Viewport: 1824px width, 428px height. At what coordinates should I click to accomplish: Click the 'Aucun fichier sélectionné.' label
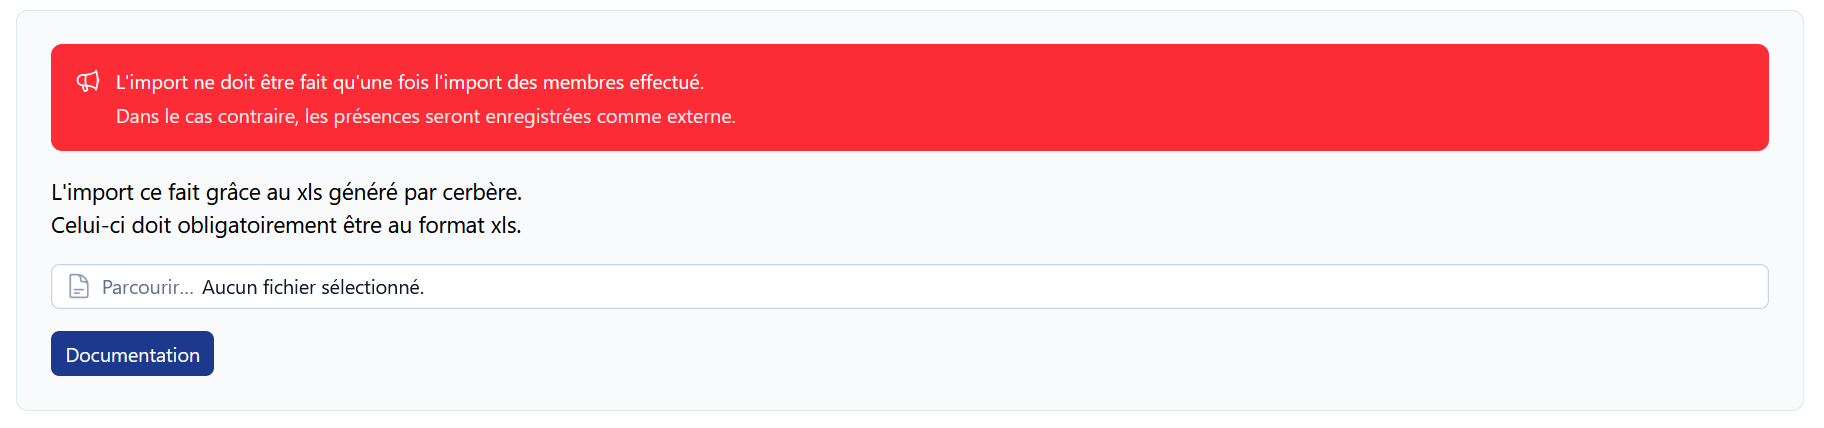pos(313,287)
